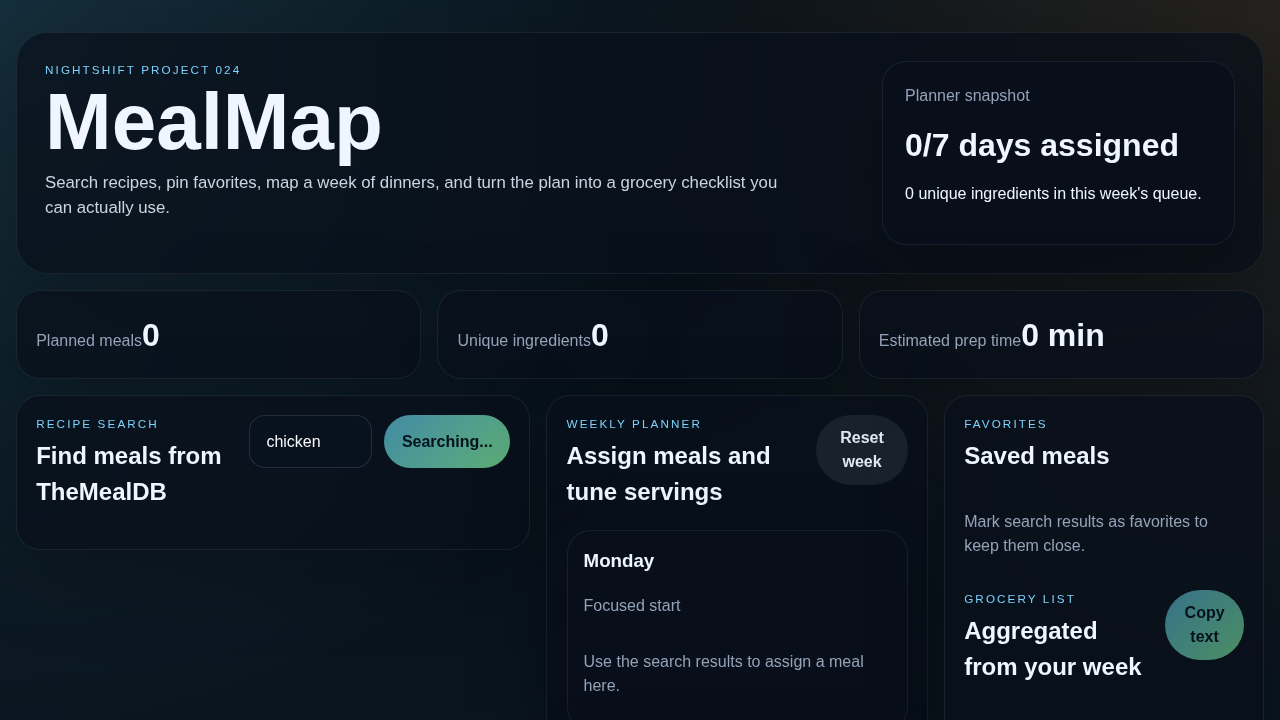Open the Planner snapshot card
The image size is (1280, 720).
point(1058,152)
